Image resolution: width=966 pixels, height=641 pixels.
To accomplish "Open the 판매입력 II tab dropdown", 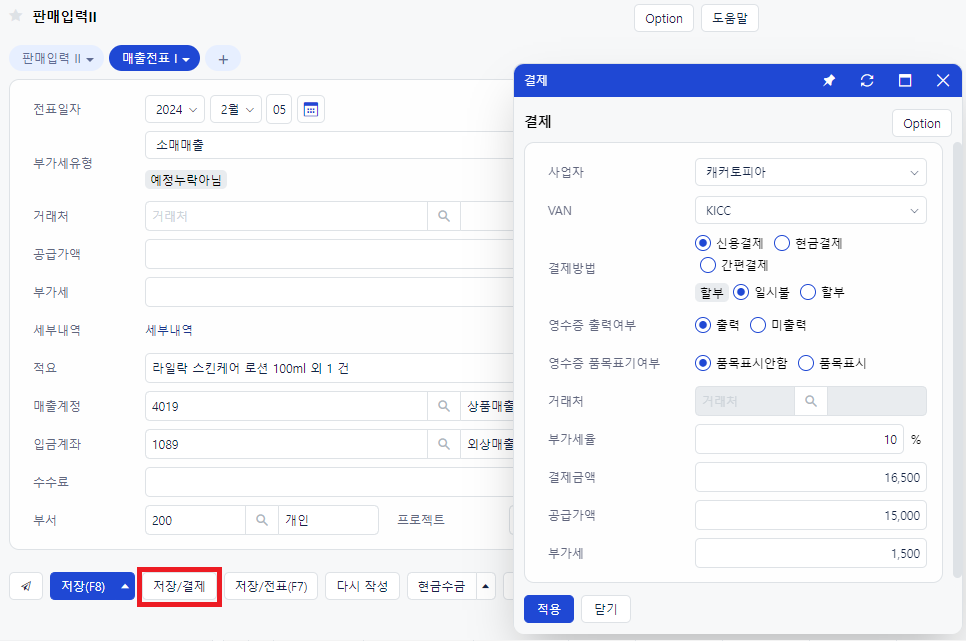I will (90, 60).
